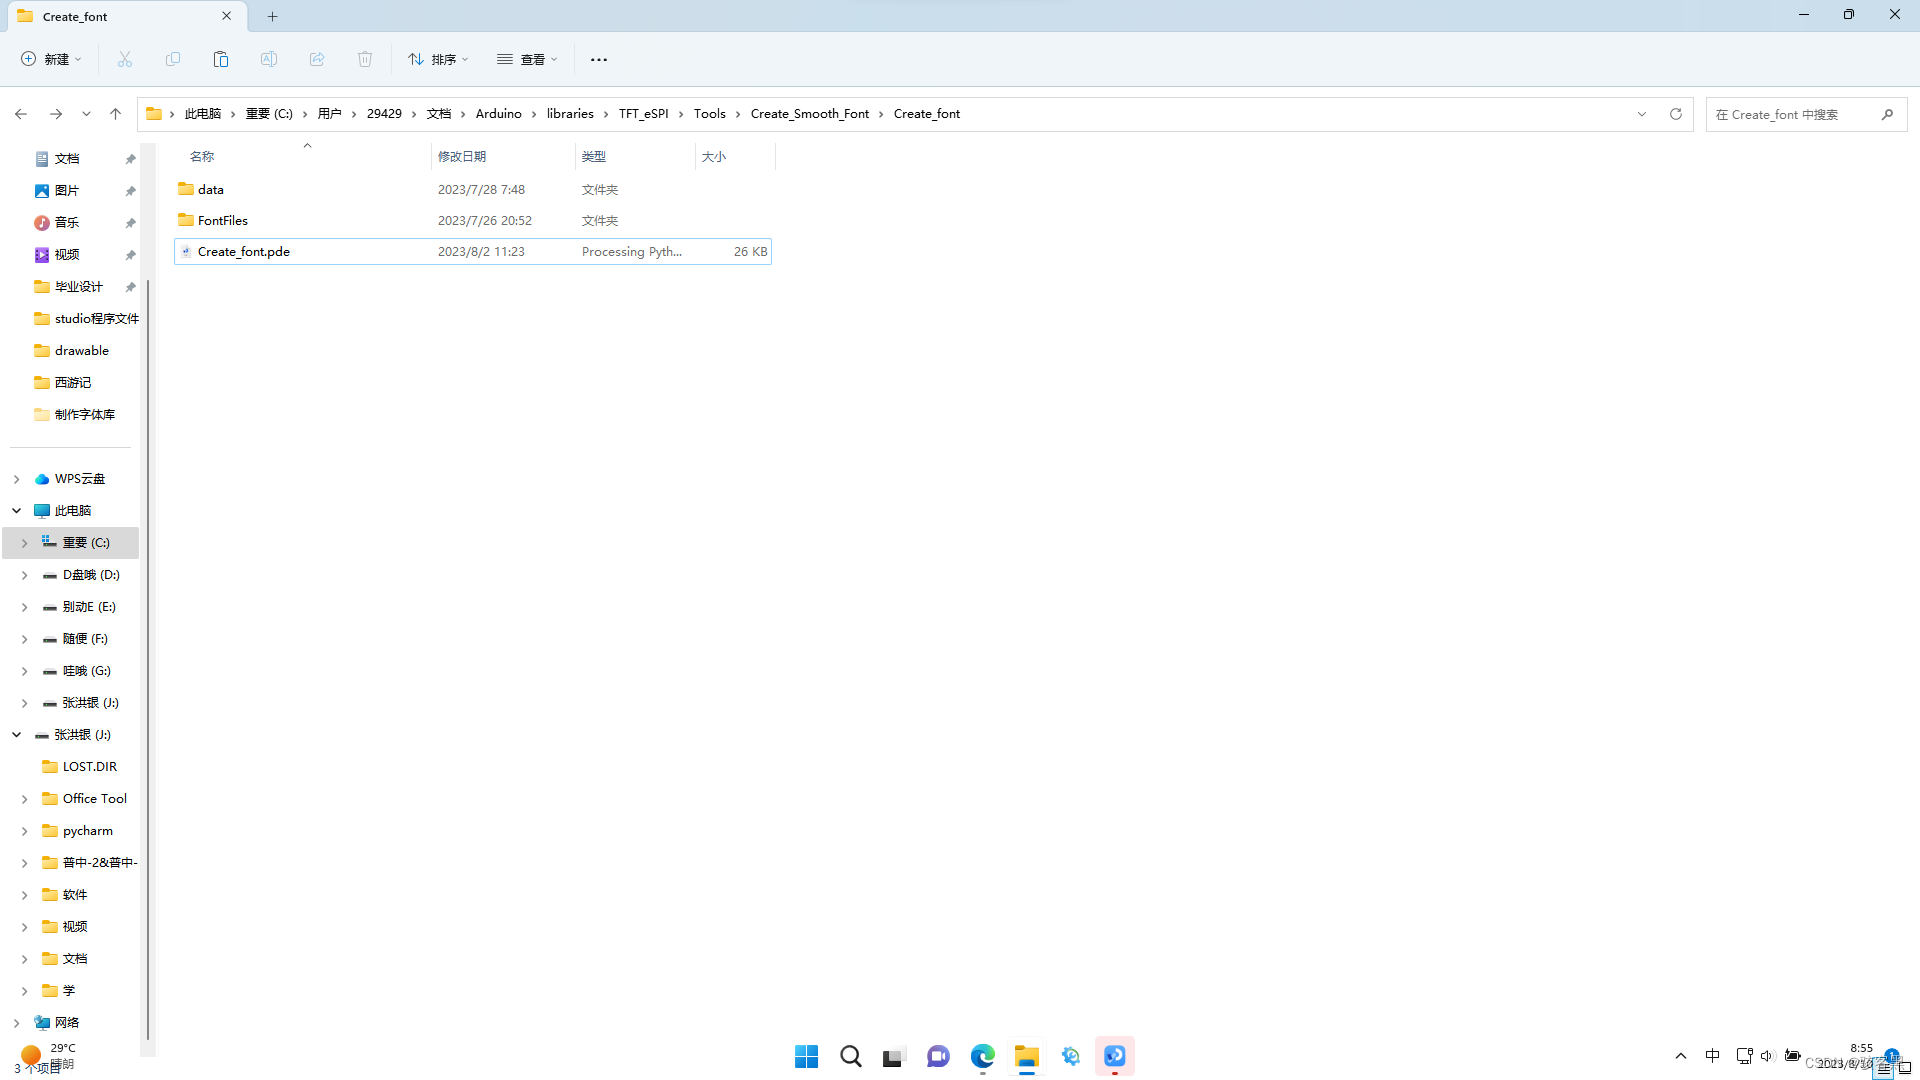Open Microsoft Edge from the taskbar
Screen dimensions: 1920x1080
[x=982, y=1056]
